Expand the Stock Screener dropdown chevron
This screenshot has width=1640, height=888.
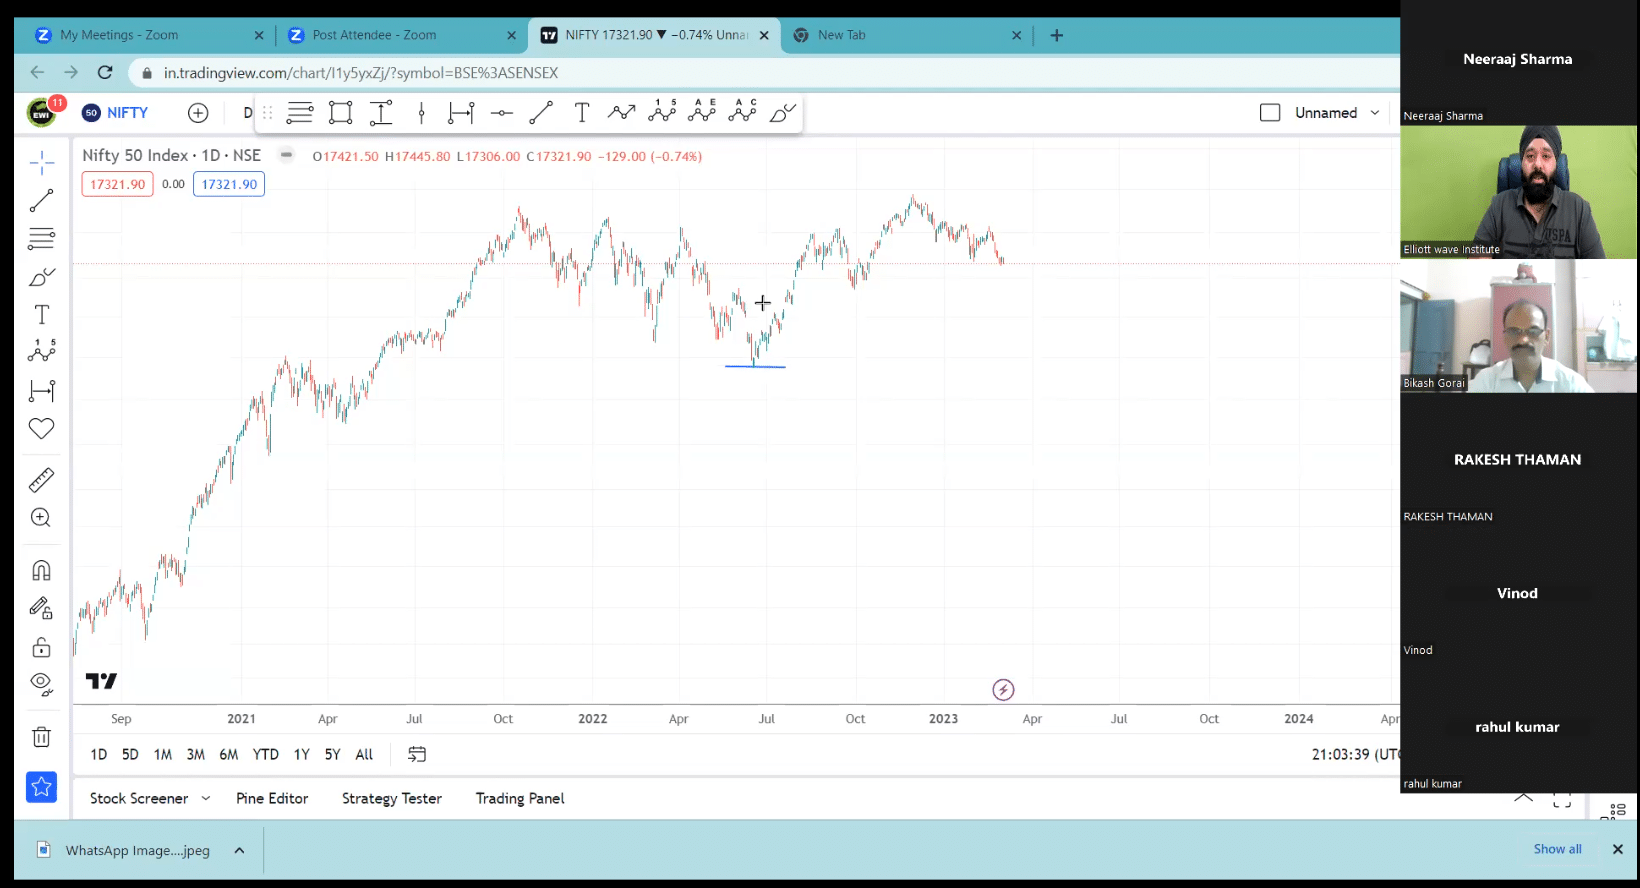(x=206, y=798)
